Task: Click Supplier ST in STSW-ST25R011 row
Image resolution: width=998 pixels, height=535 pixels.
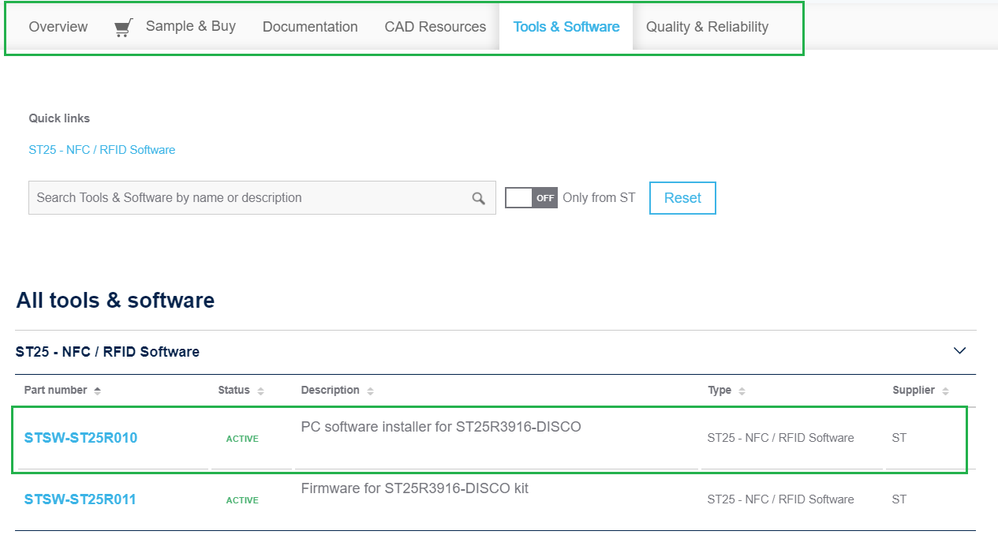Action: point(899,499)
